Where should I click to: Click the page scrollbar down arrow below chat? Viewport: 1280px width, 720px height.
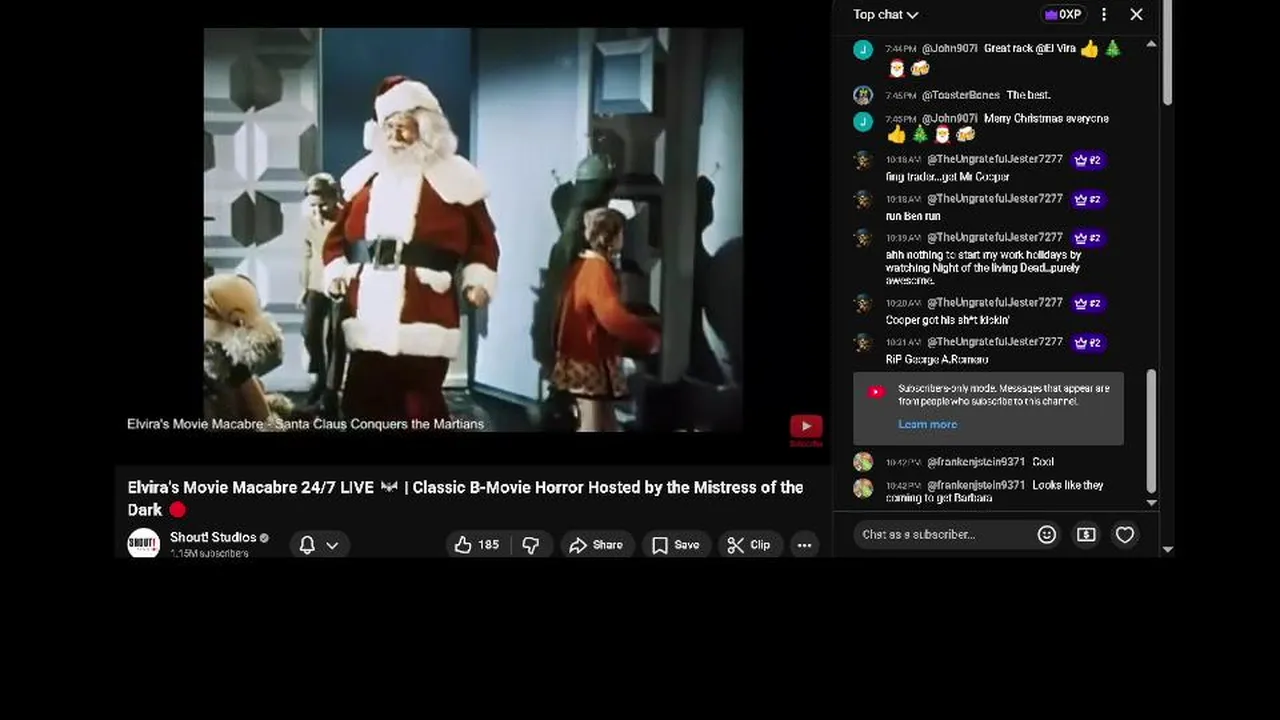pyautogui.click(x=1167, y=549)
